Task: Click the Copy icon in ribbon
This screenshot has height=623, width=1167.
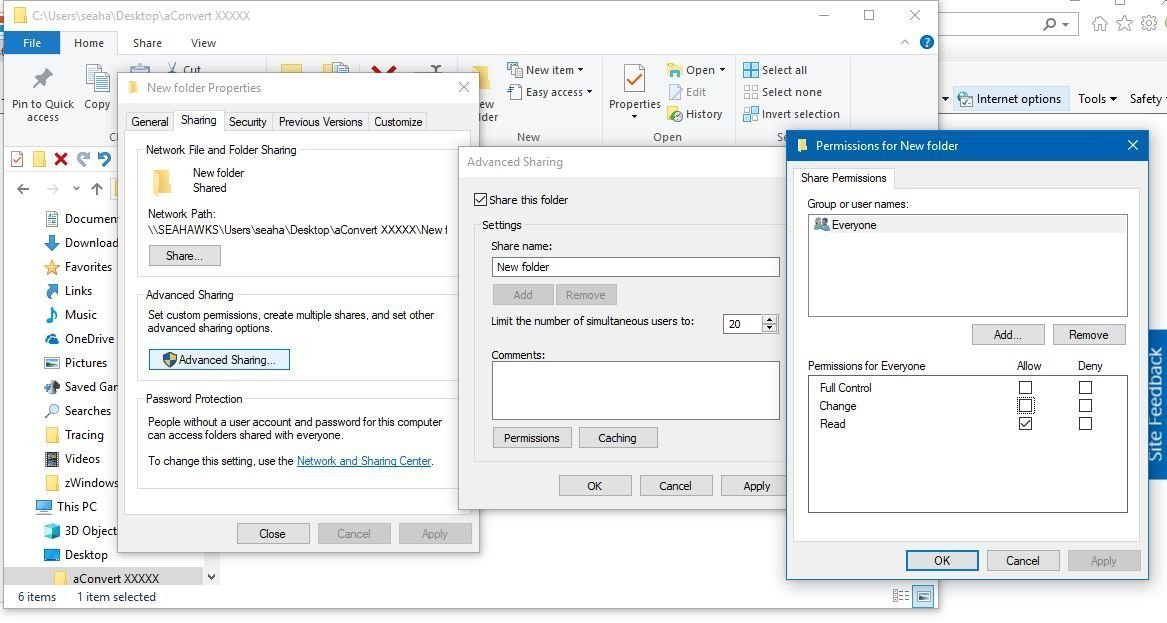Action: [97, 79]
